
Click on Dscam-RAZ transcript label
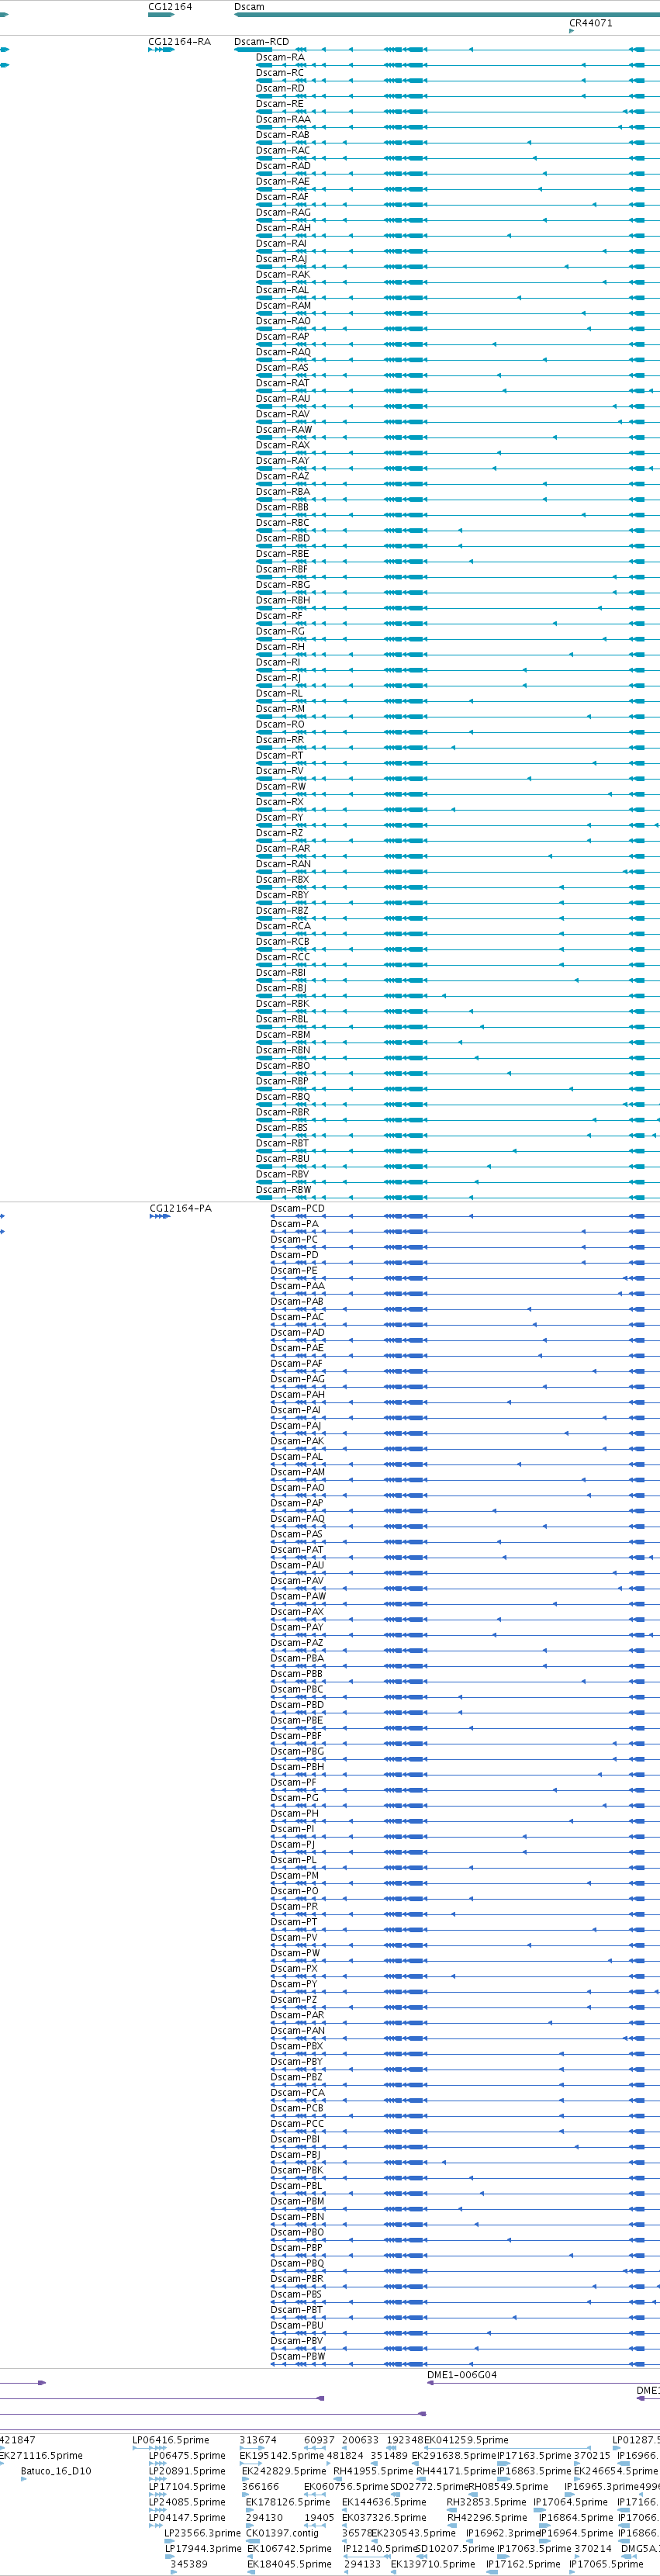pos(283,476)
